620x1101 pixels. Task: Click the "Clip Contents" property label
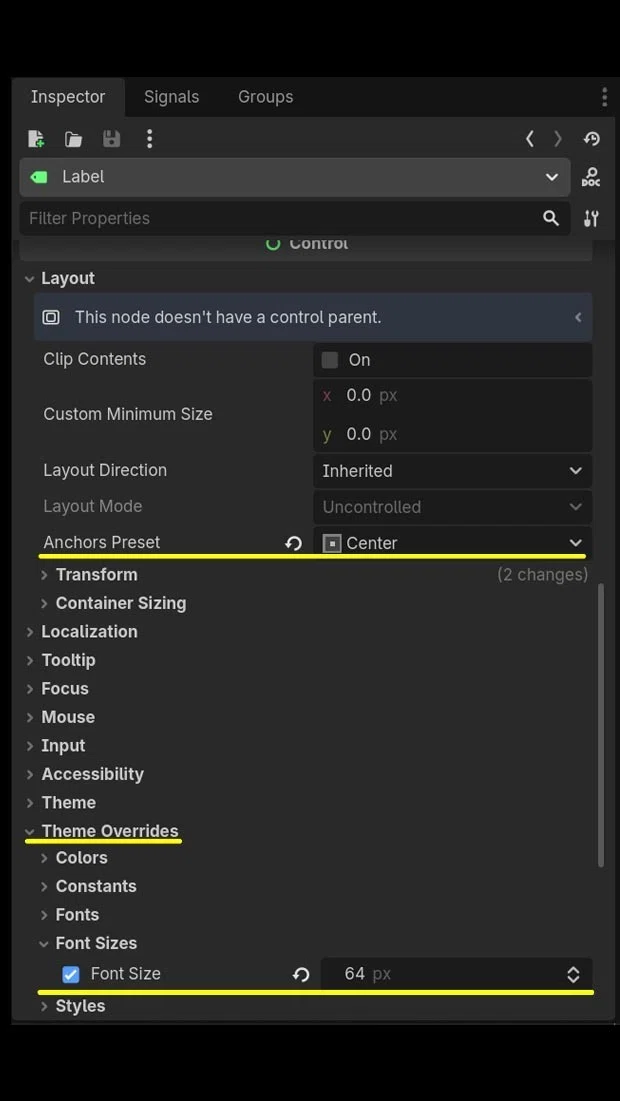point(95,359)
